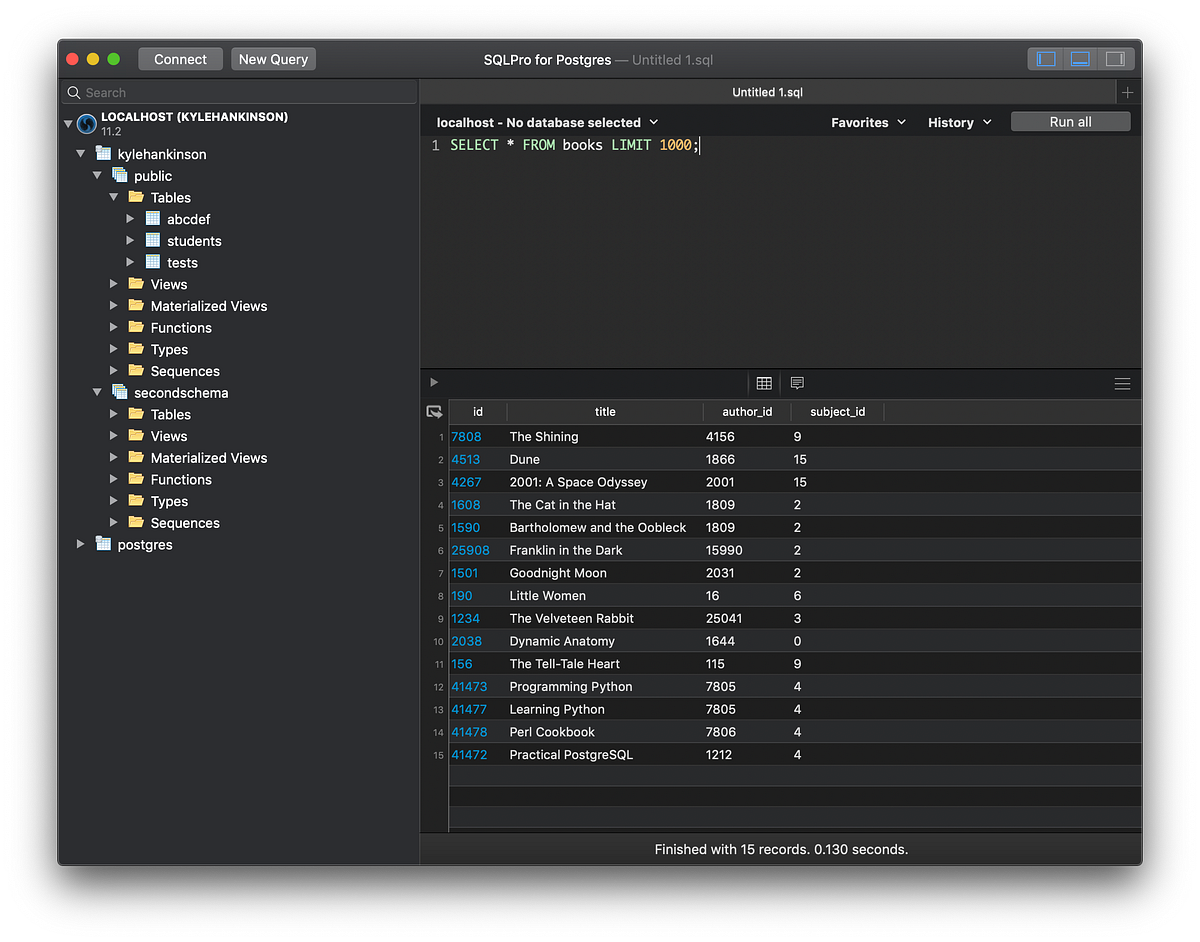Follow the id link 7808 for The Shining
The width and height of the screenshot is (1200, 942).
click(x=465, y=436)
